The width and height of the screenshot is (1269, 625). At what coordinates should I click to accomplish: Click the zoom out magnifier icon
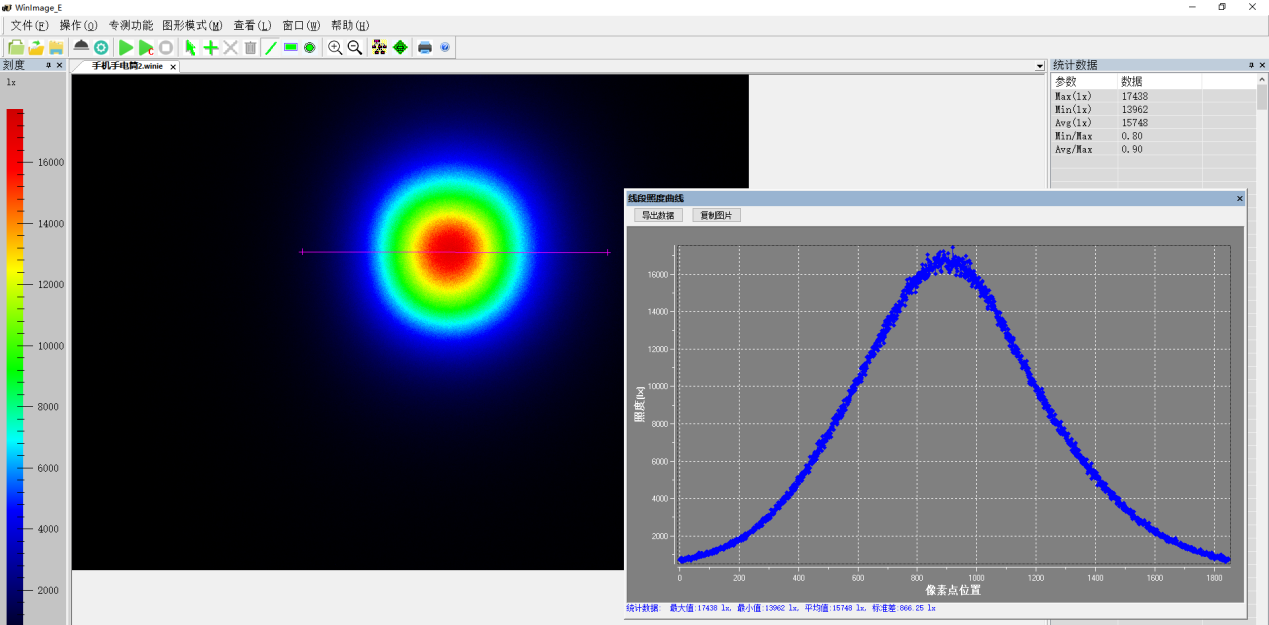[354, 47]
